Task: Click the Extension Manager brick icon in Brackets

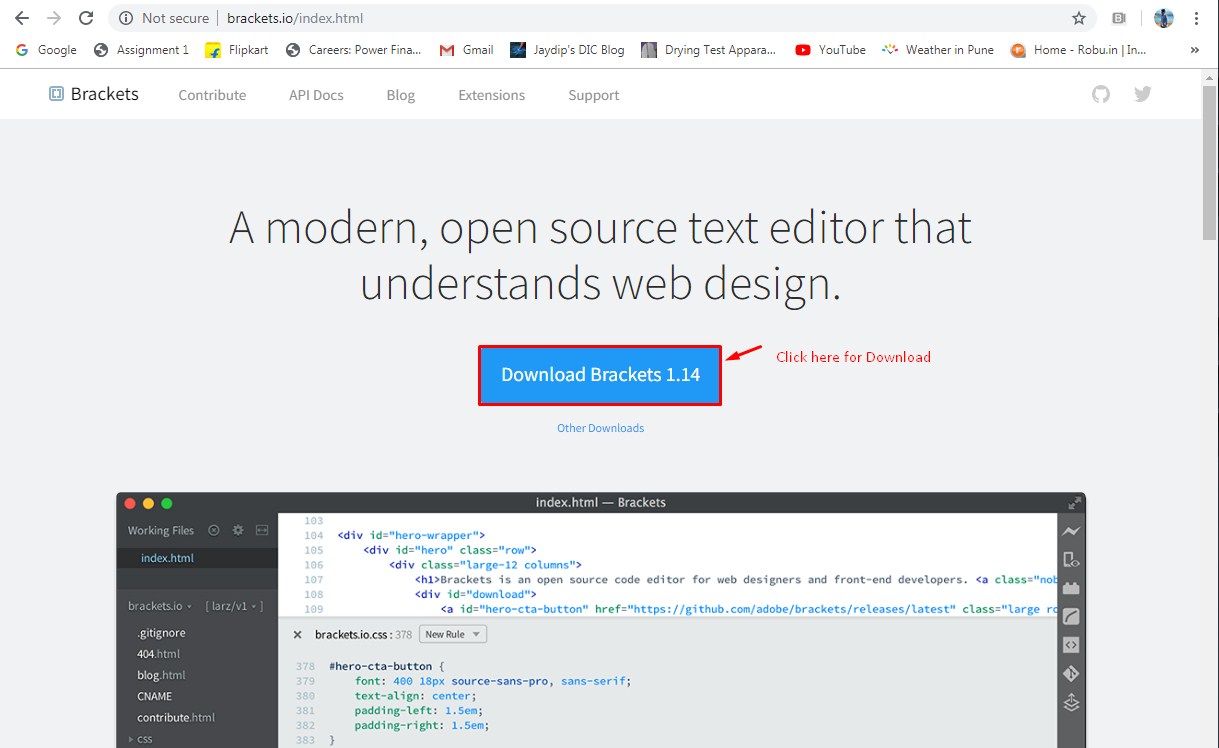Action: tap(1071, 588)
